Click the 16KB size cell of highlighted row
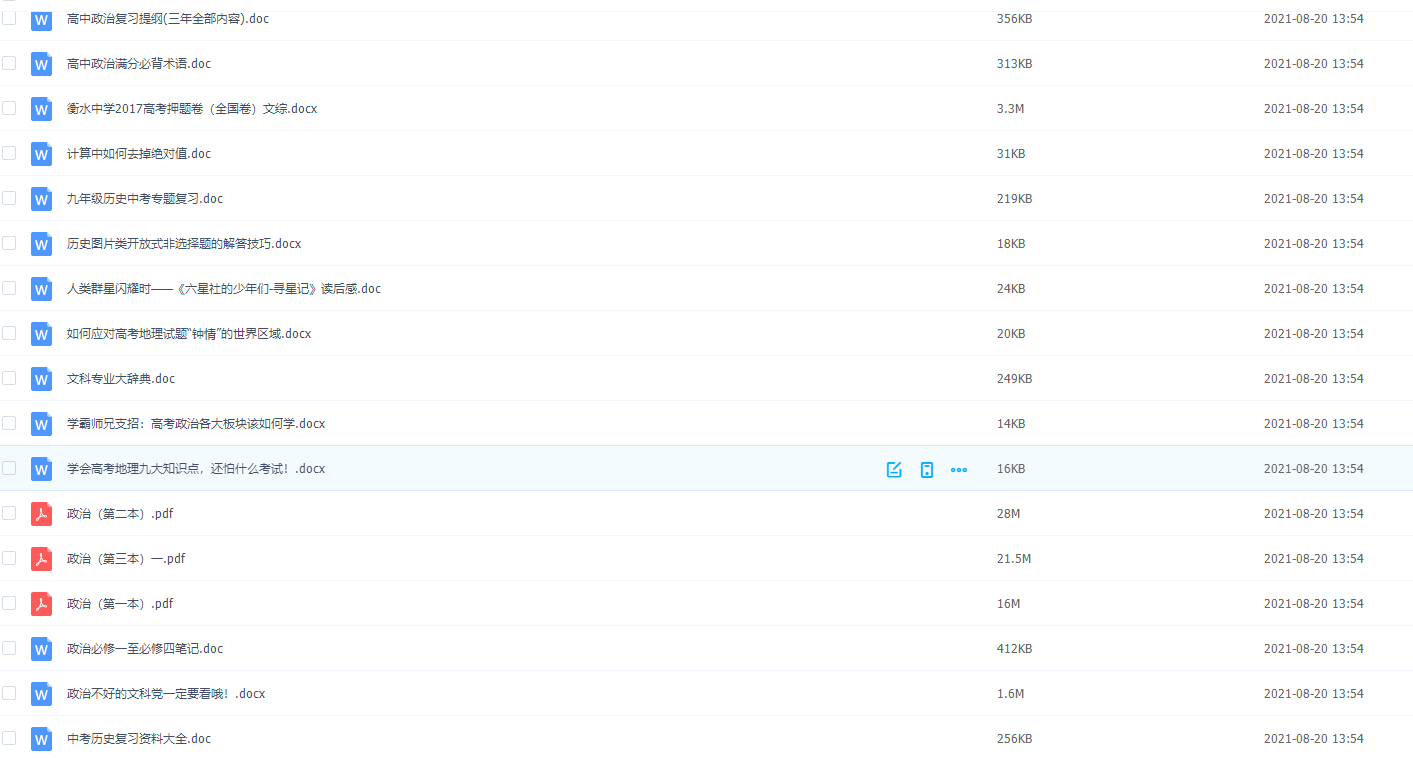Viewport: 1413px width, 758px height. (x=1011, y=469)
